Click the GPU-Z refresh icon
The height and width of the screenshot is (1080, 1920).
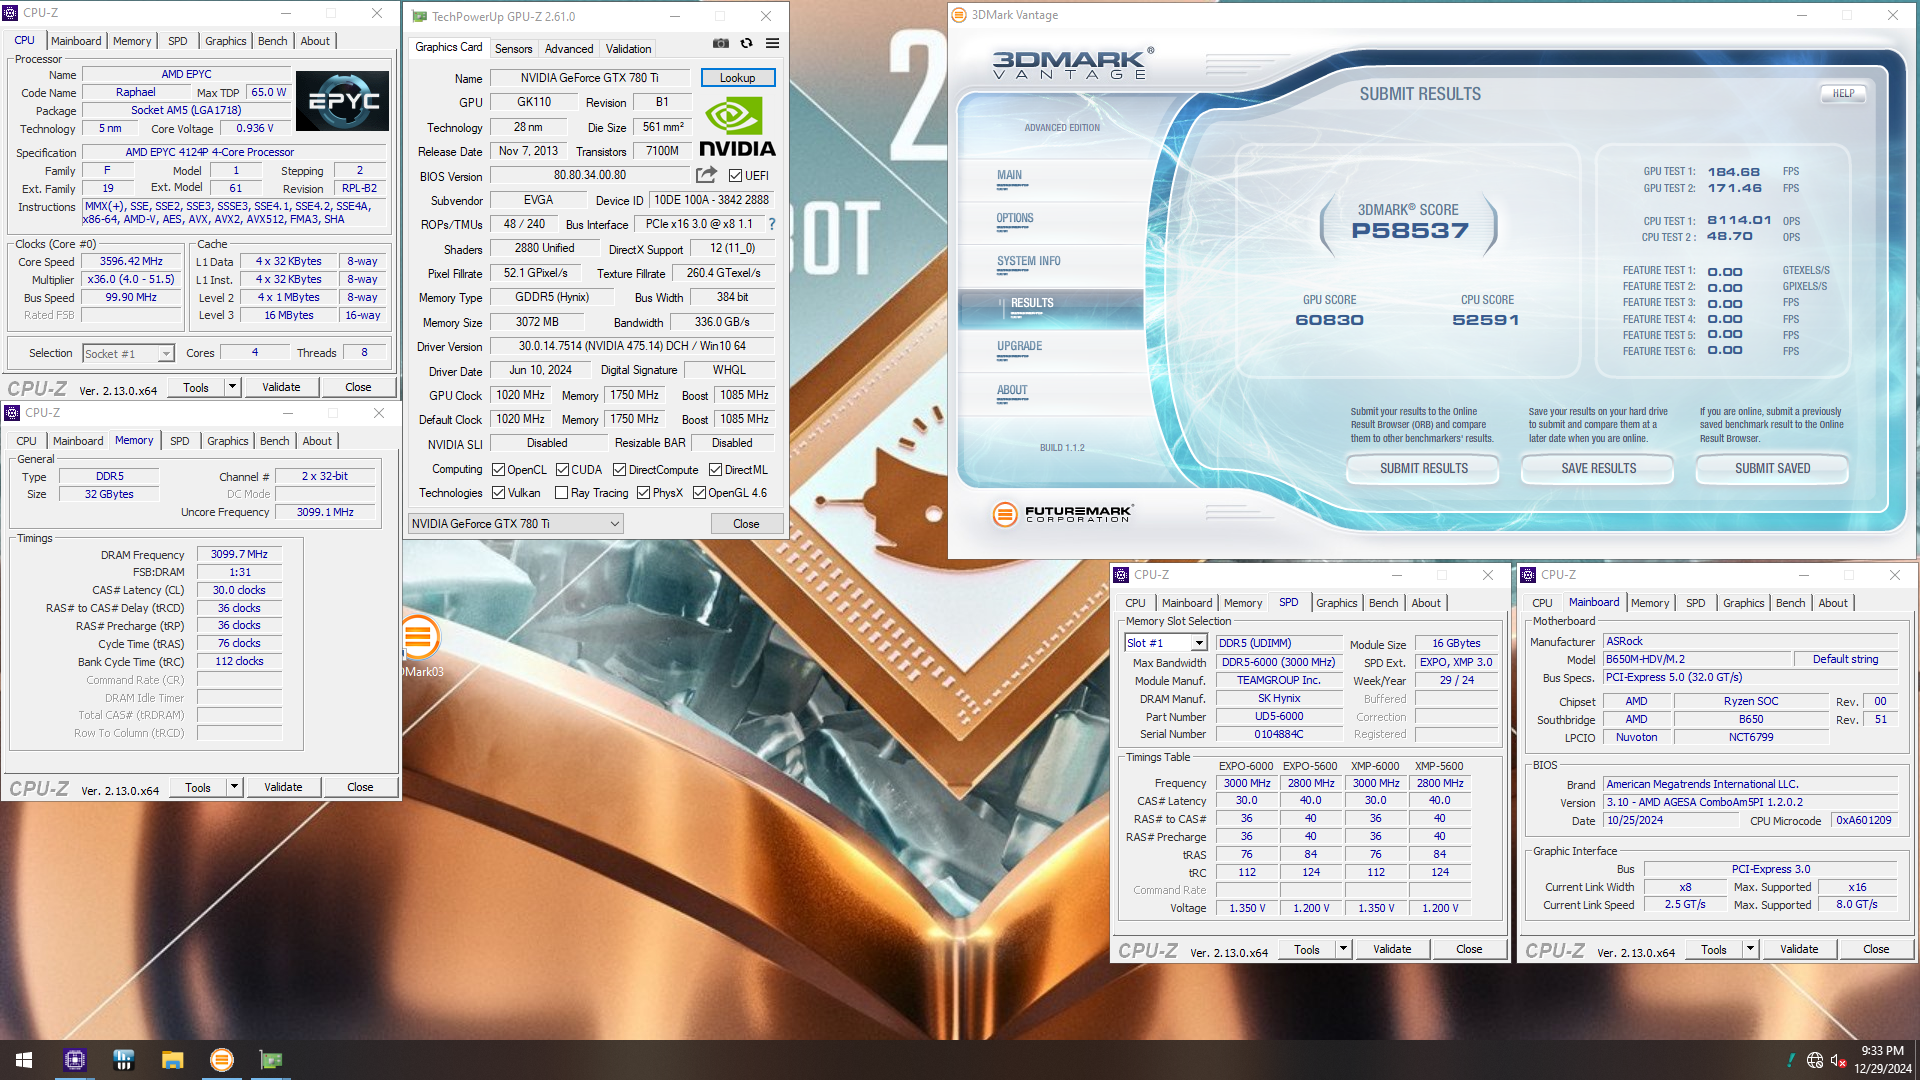point(746,43)
